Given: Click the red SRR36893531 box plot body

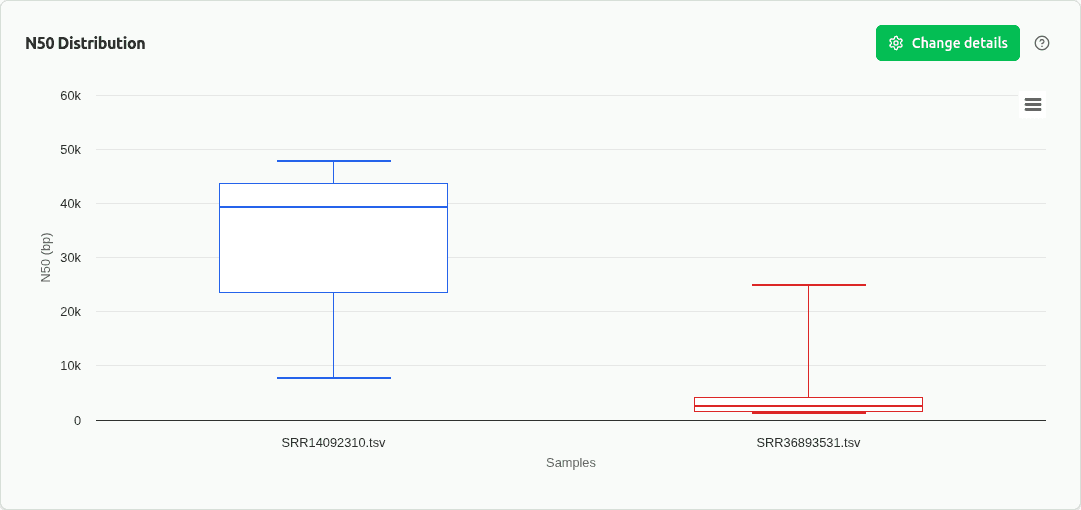Looking at the screenshot, I should click(808, 402).
